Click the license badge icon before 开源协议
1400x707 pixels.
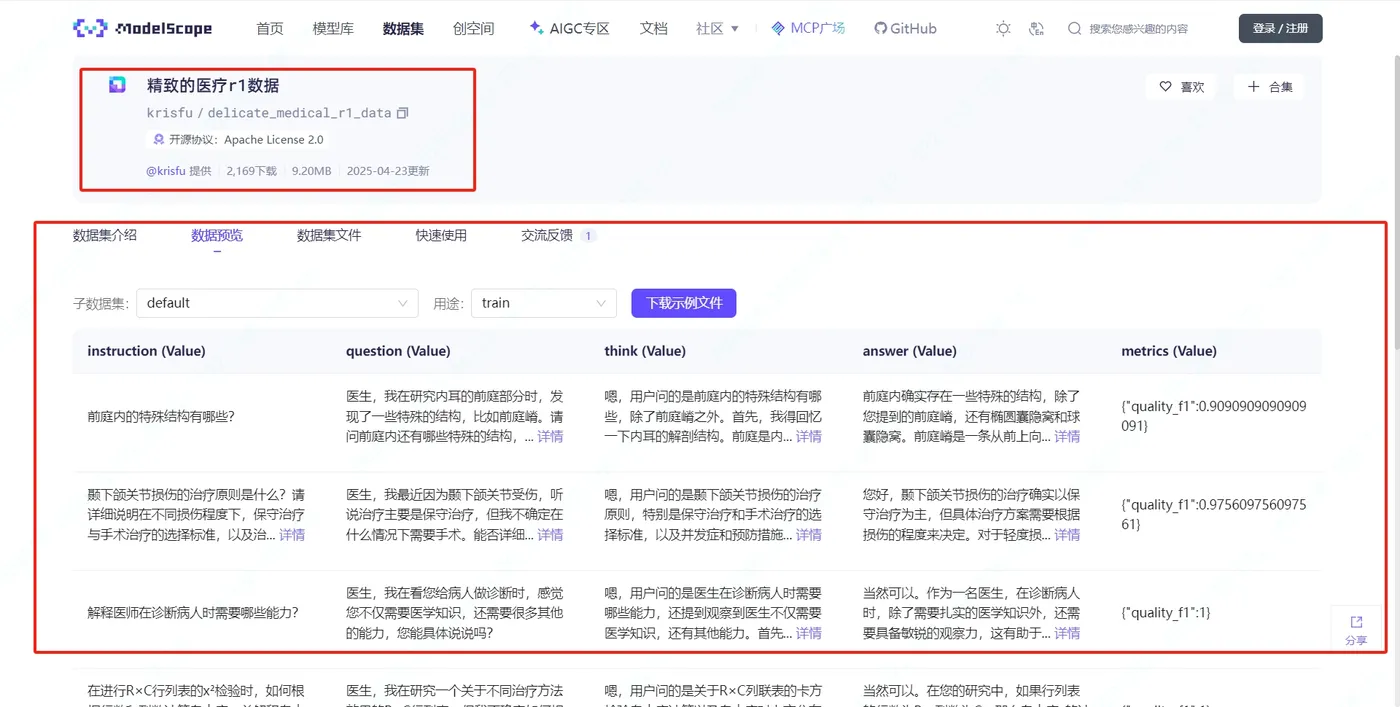158,140
